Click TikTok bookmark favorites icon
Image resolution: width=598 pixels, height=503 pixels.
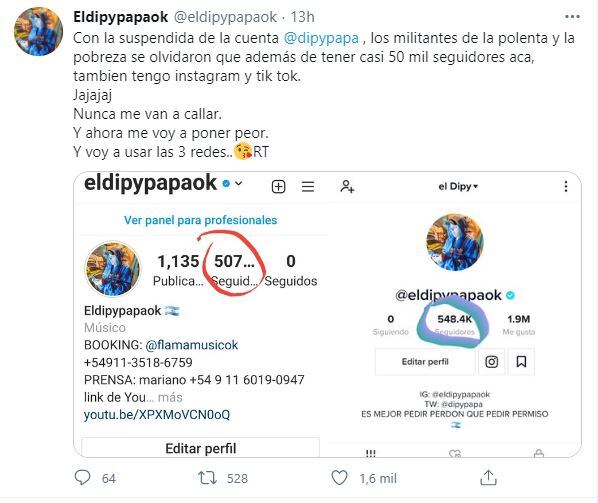coord(521,362)
